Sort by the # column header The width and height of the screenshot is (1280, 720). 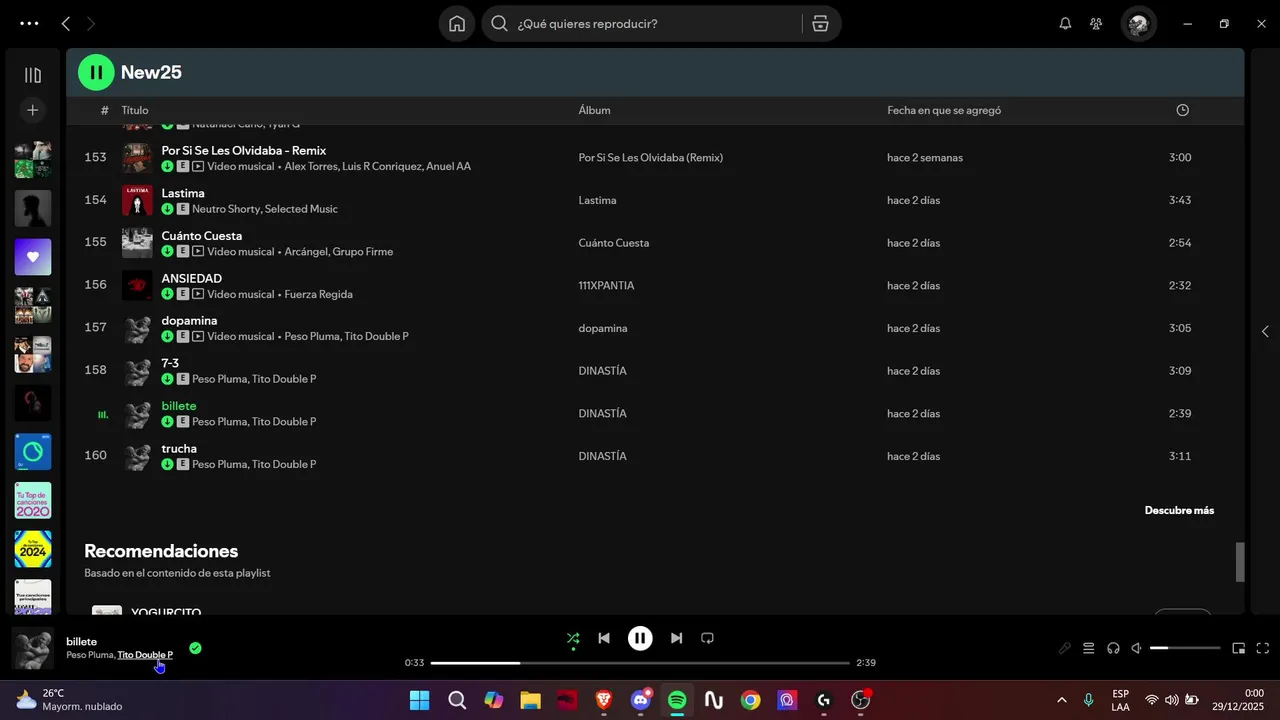point(104,110)
